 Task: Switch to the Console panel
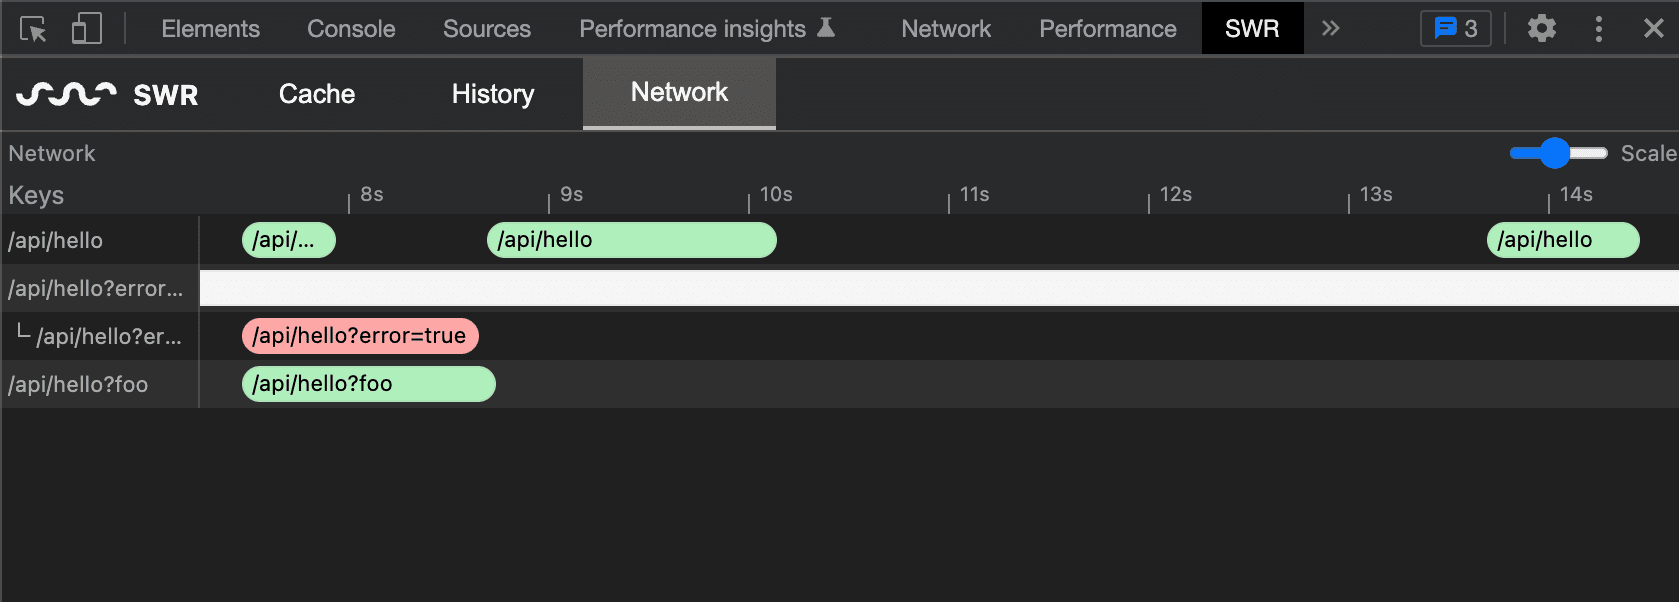[x=350, y=28]
